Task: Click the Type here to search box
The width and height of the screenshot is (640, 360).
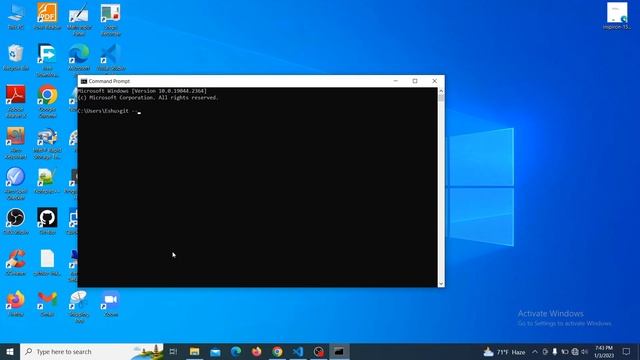Action: pos(92,351)
